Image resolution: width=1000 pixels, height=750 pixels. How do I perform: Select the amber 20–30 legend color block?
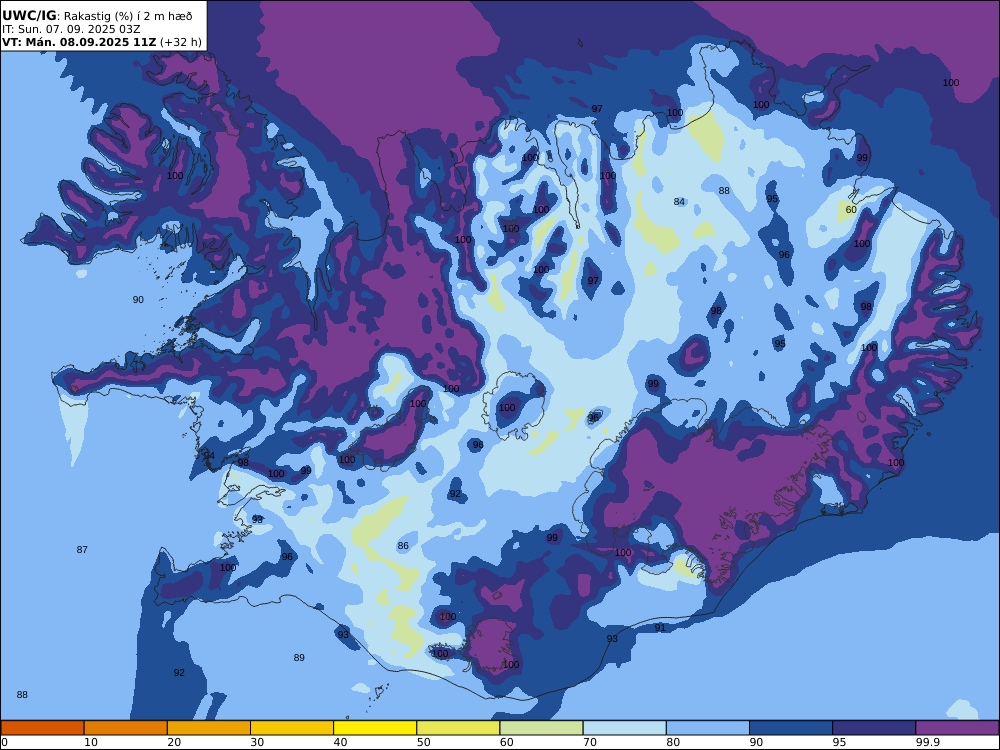(209, 728)
